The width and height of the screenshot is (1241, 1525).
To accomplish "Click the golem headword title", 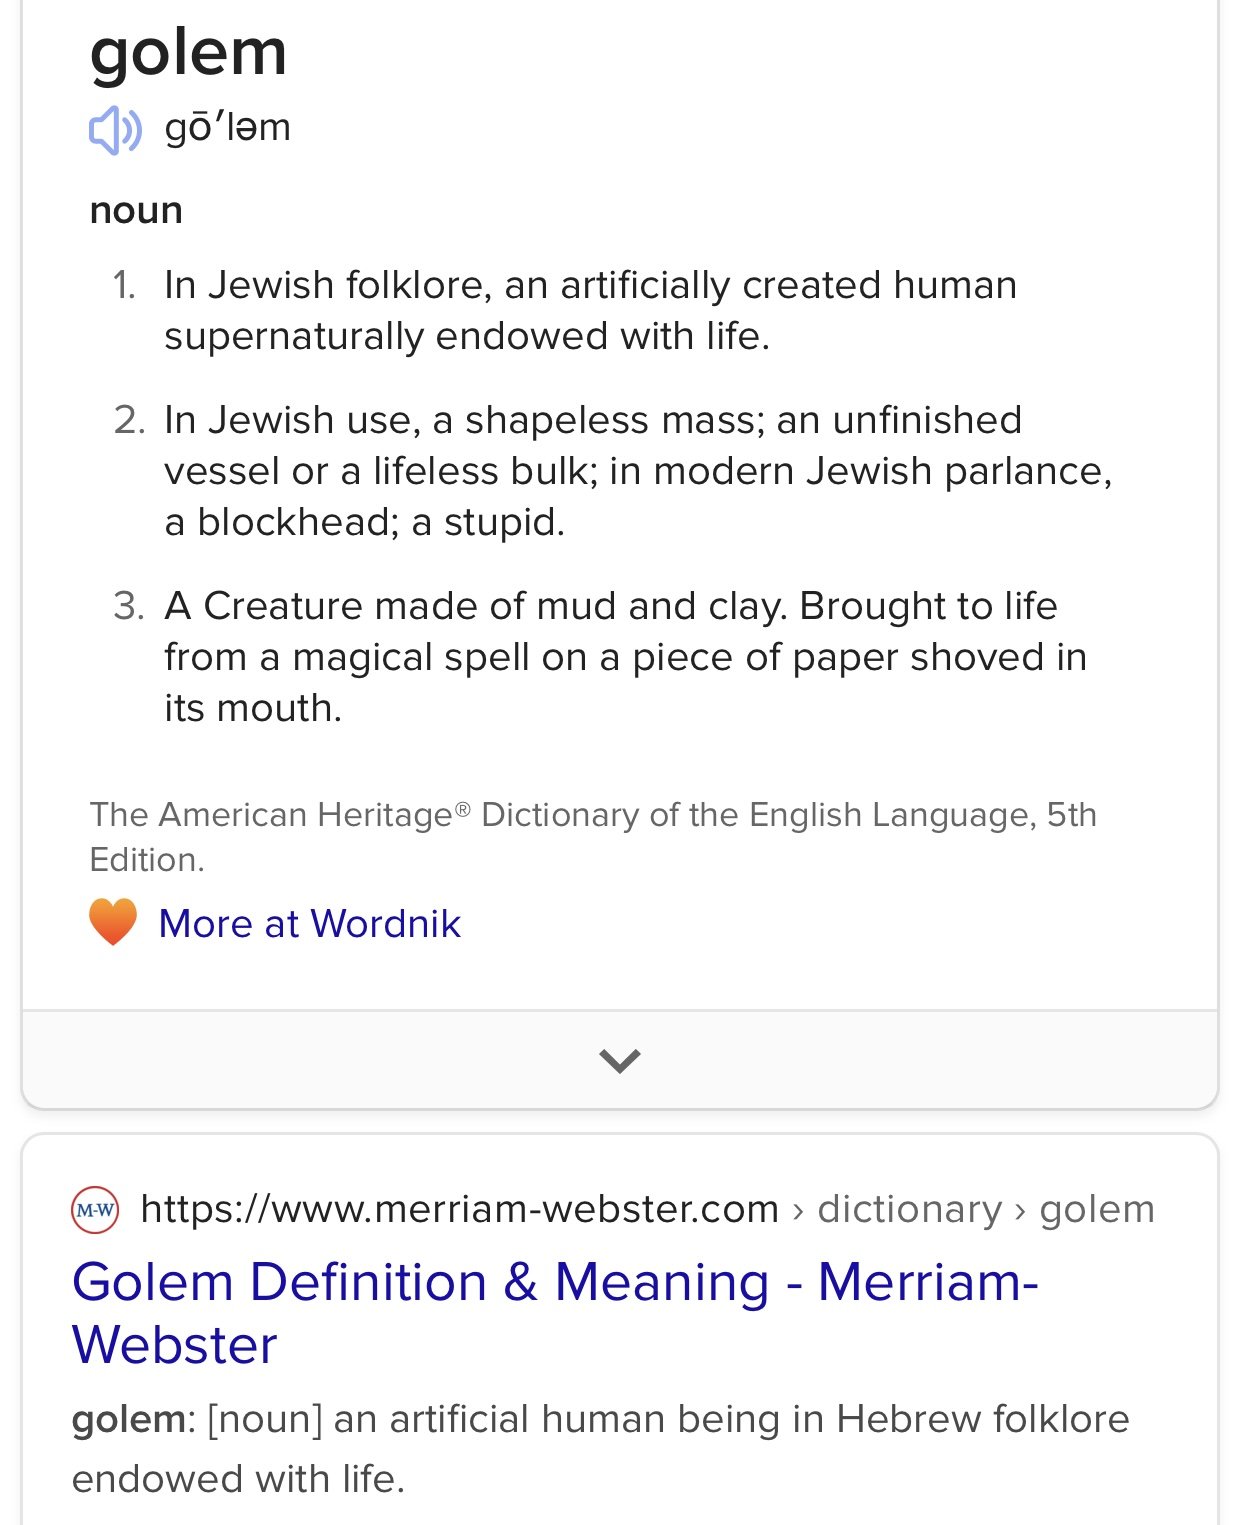I will 188,52.
